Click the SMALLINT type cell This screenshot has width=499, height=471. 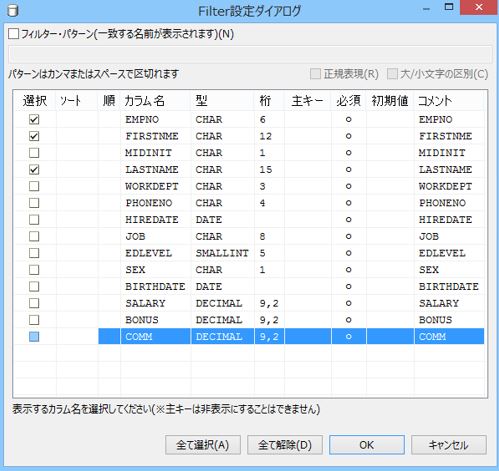pyautogui.click(x=223, y=253)
